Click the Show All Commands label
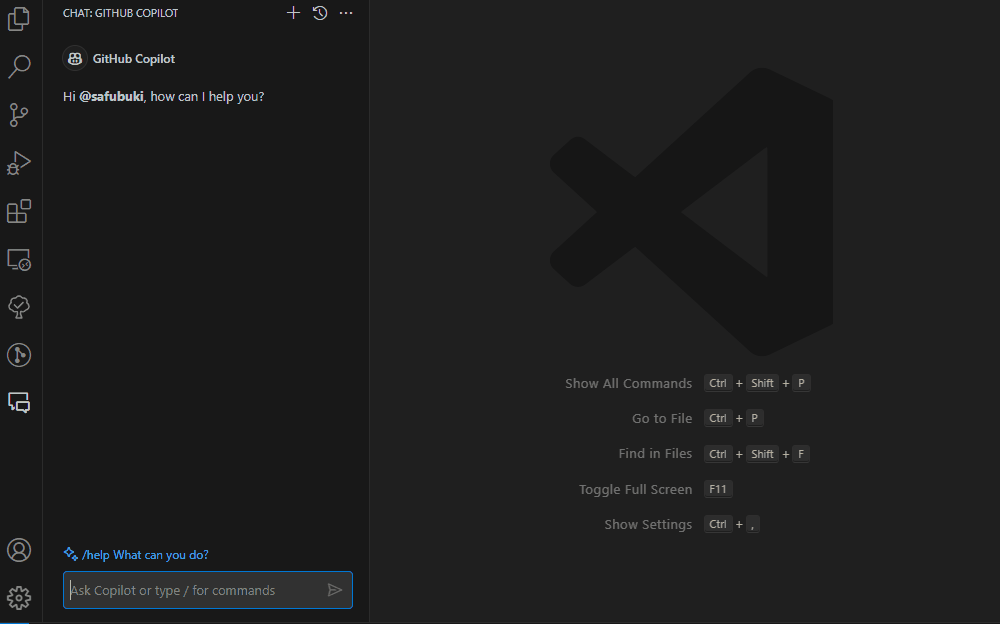This screenshot has width=1000, height=624. [x=628, y=383]
